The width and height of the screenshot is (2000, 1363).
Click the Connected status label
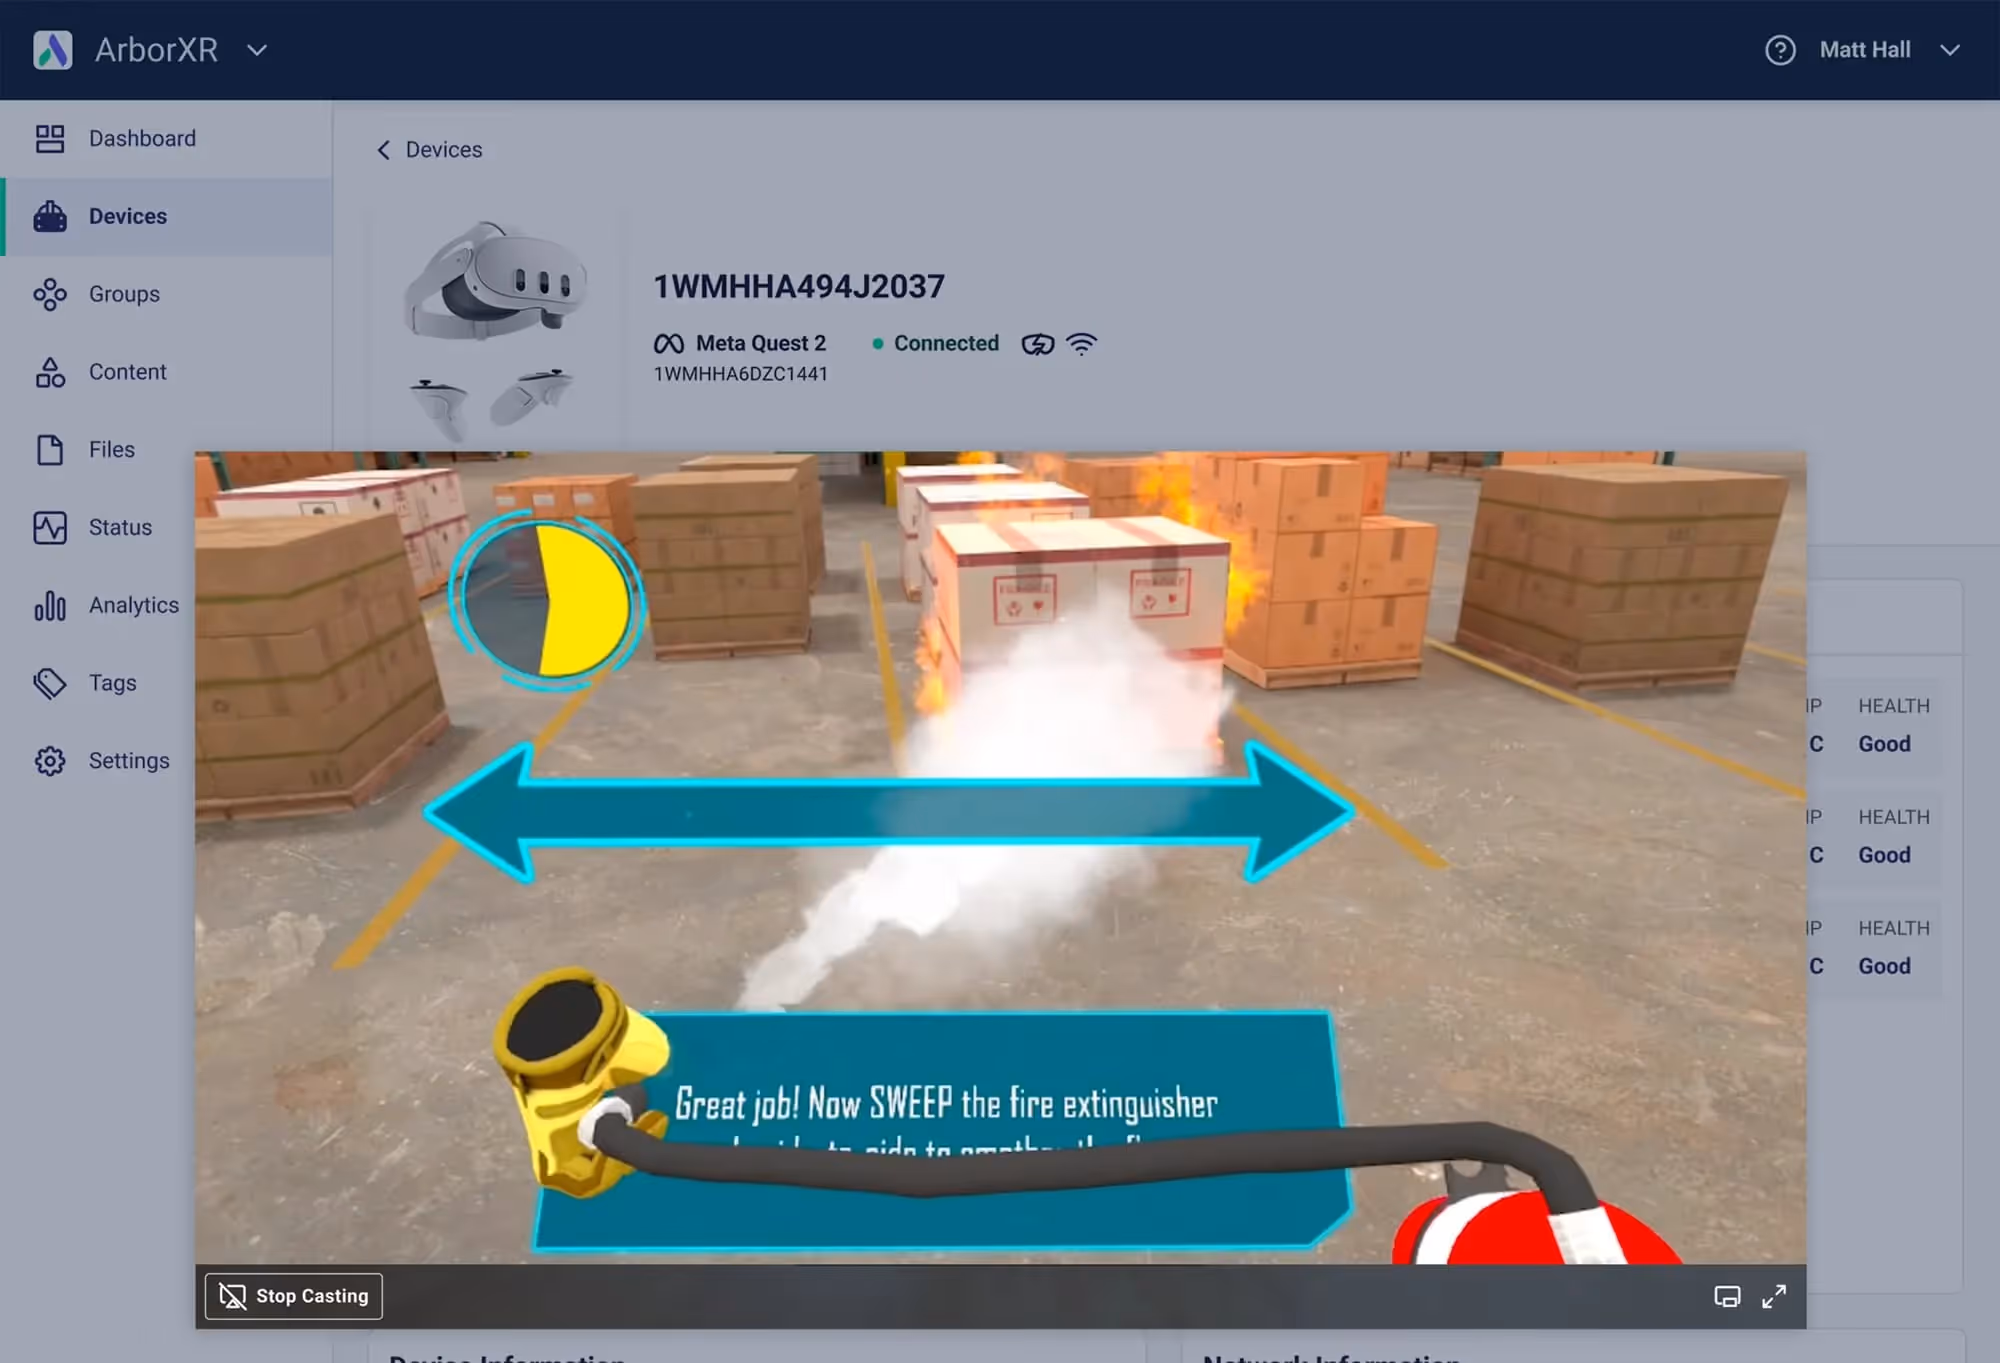pos(946,344)
